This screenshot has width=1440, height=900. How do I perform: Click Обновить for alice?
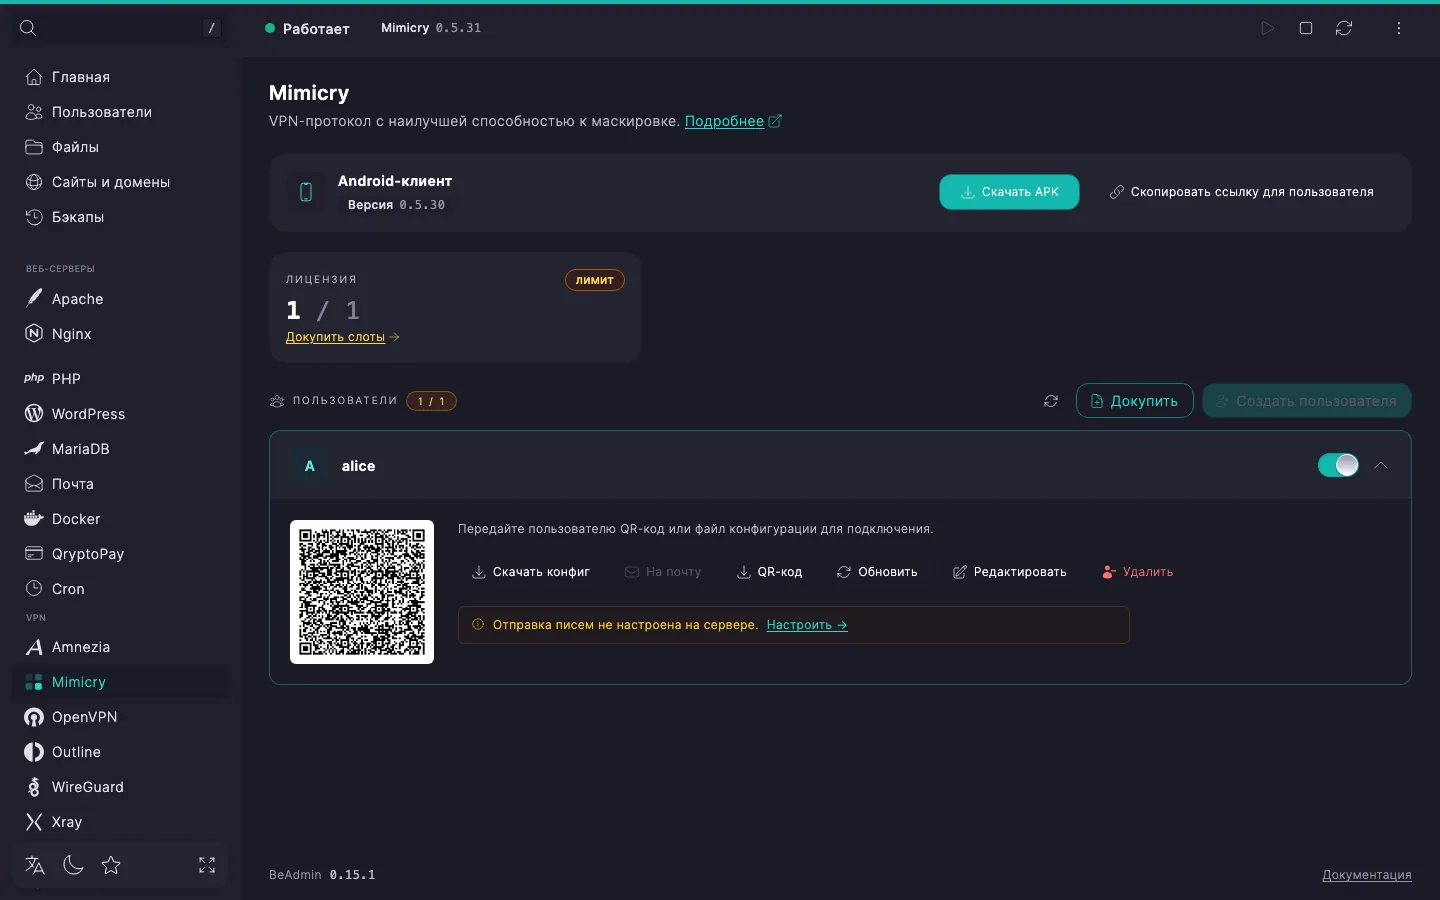click(877, 572)
